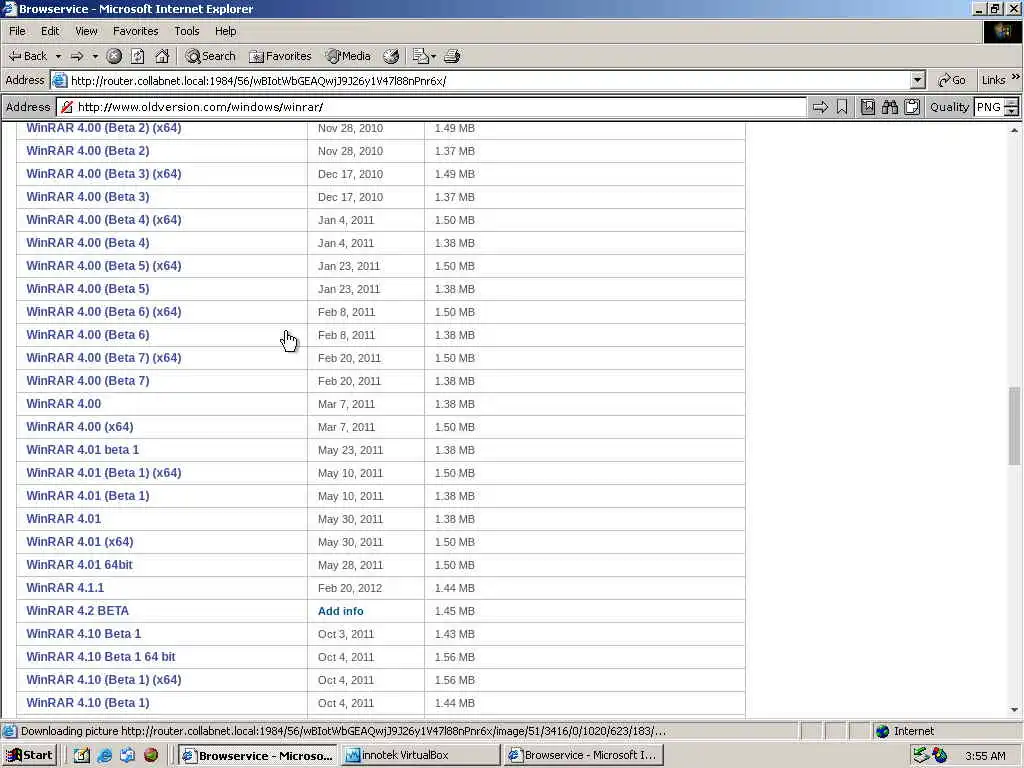Click the system tray network icon
Viewport: 1024px width, 768px height.
tap(921, 755)
